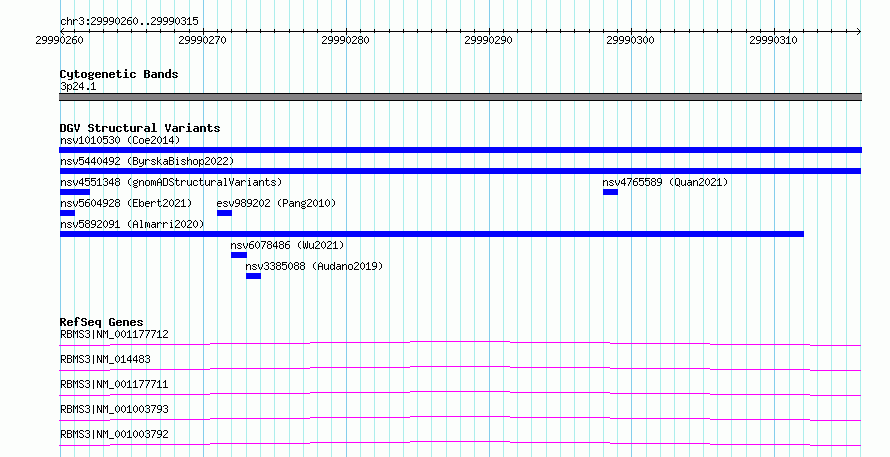This screenshot has height=457, width=890.
Task: Select the RefSeq Genes track title
Action: [102, 322]
